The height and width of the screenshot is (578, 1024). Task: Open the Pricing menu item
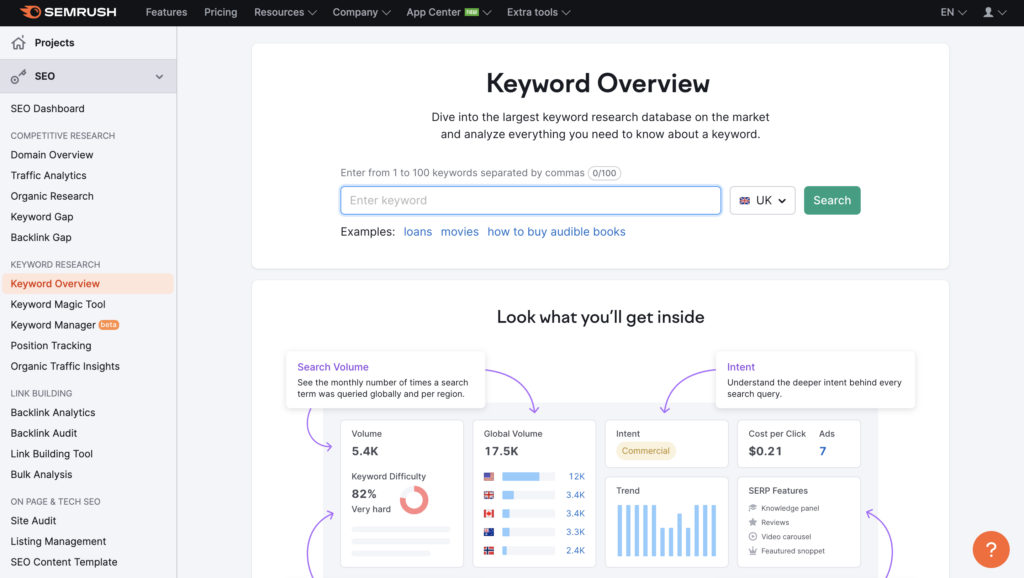click(x=222, y=12)
